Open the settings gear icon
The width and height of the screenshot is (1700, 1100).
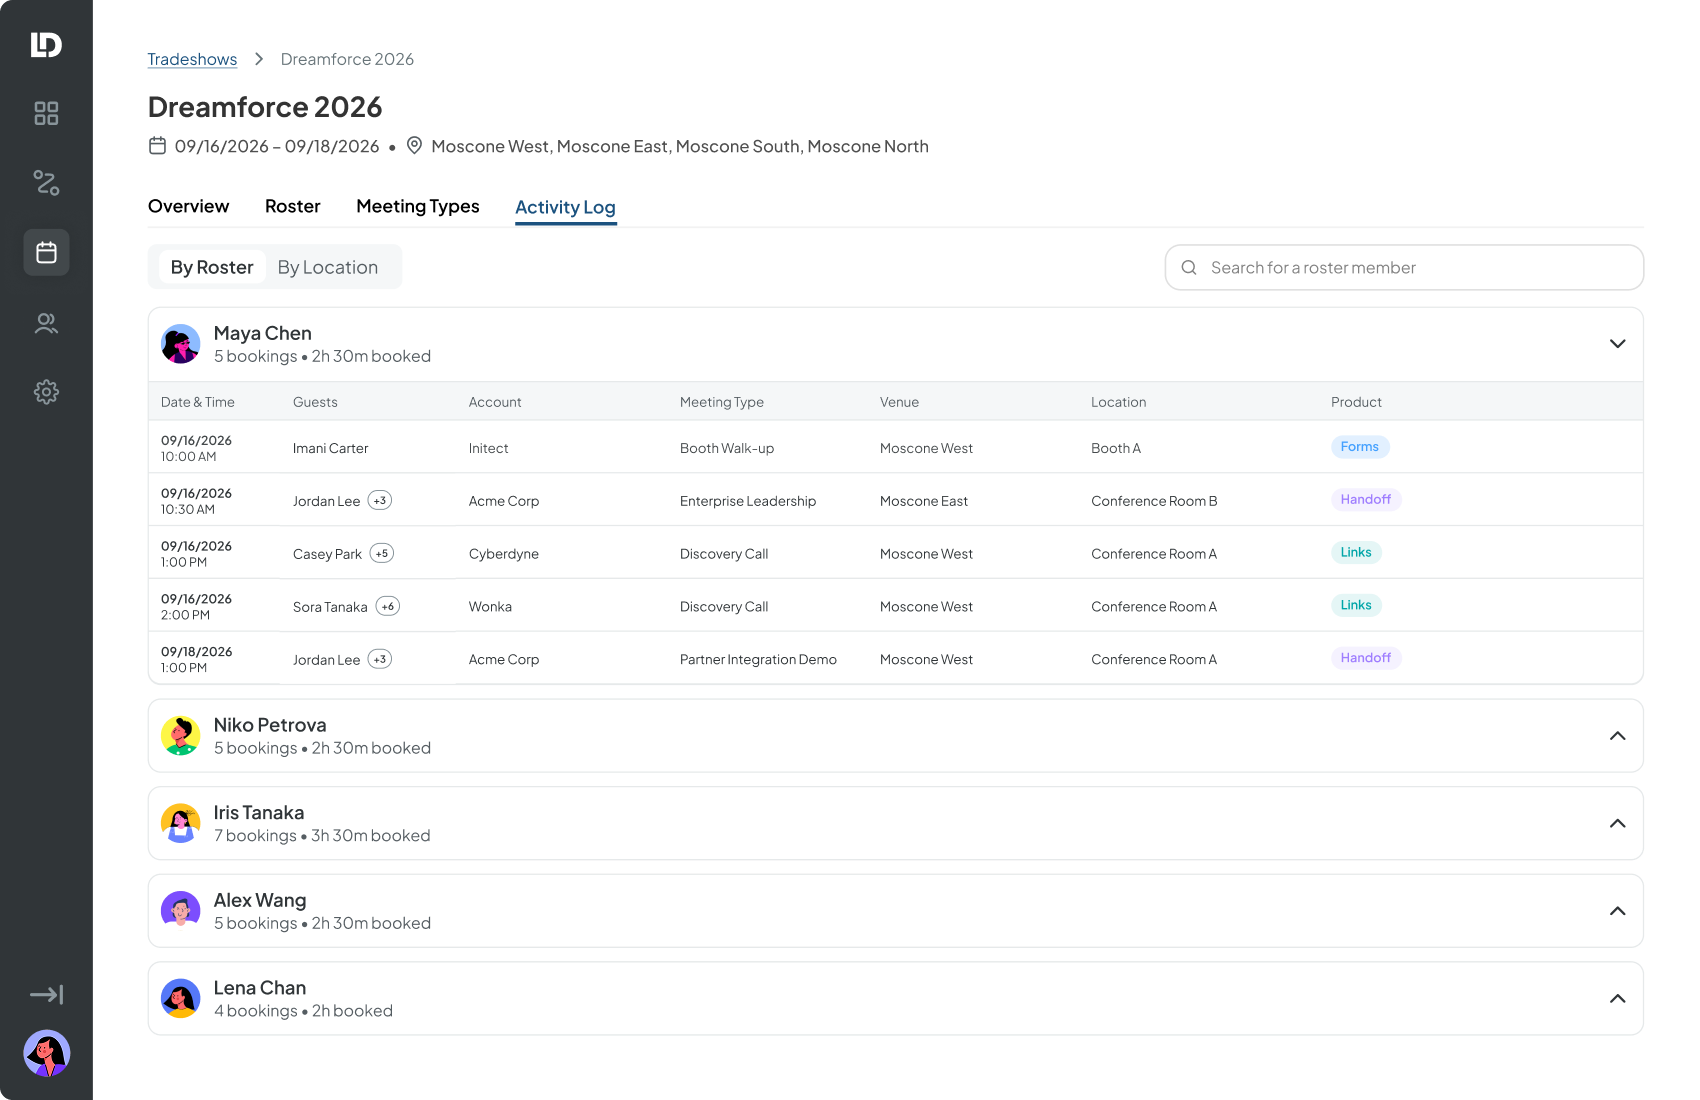click(x=46, y=392)
